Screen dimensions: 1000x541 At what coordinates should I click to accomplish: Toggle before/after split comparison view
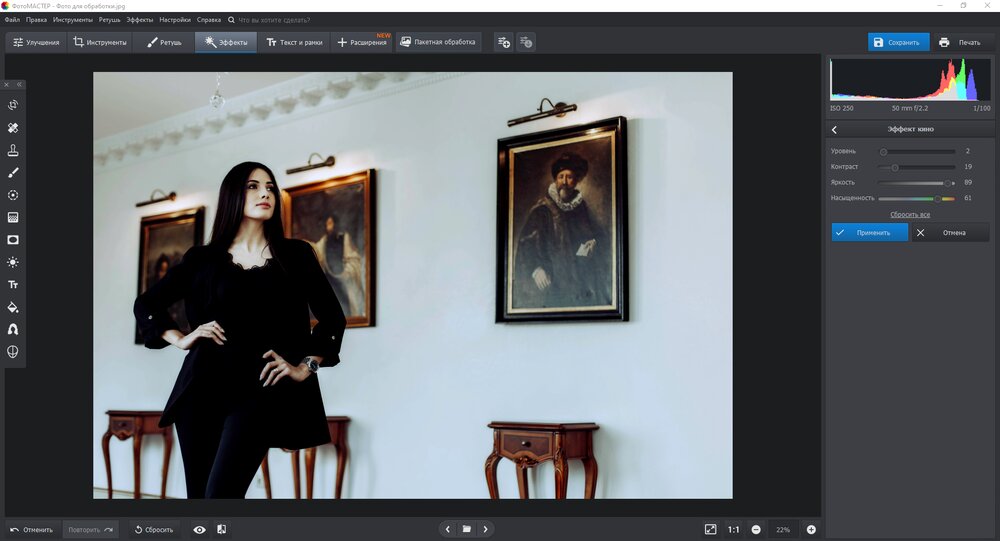coord(221,529)
